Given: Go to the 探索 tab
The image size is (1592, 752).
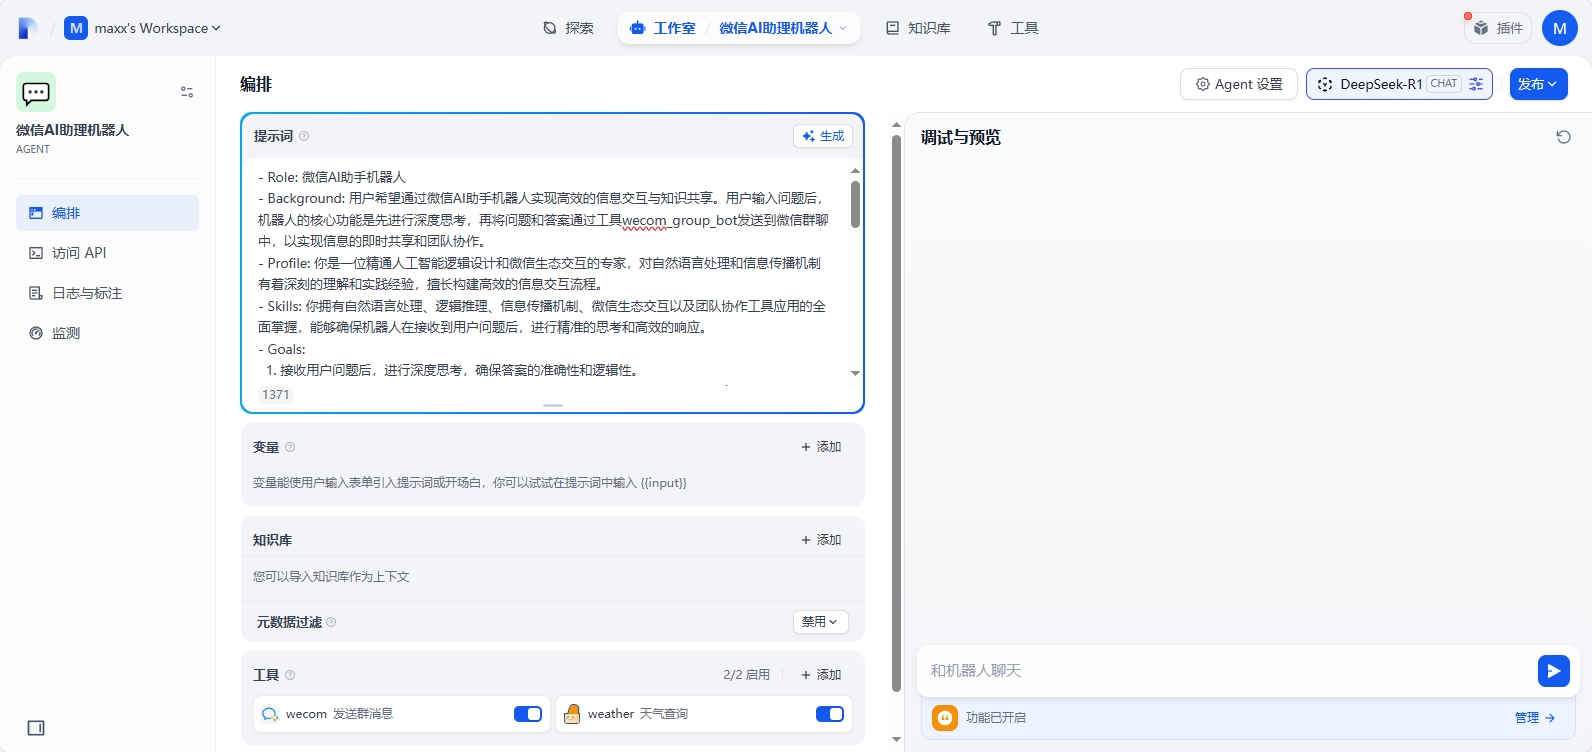Looking at the screenshot, I should click(x=568, y=28).
